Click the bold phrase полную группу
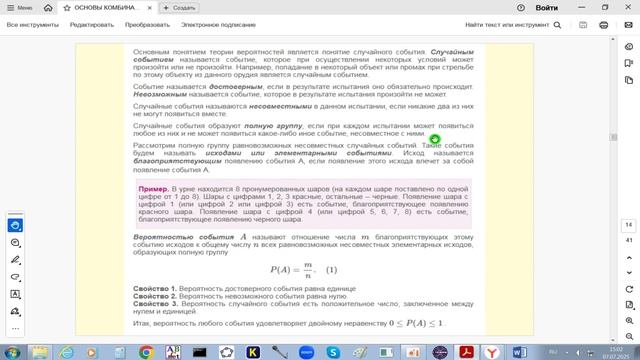The width and height of the screenshot is (640, 360). click(273, 126)
